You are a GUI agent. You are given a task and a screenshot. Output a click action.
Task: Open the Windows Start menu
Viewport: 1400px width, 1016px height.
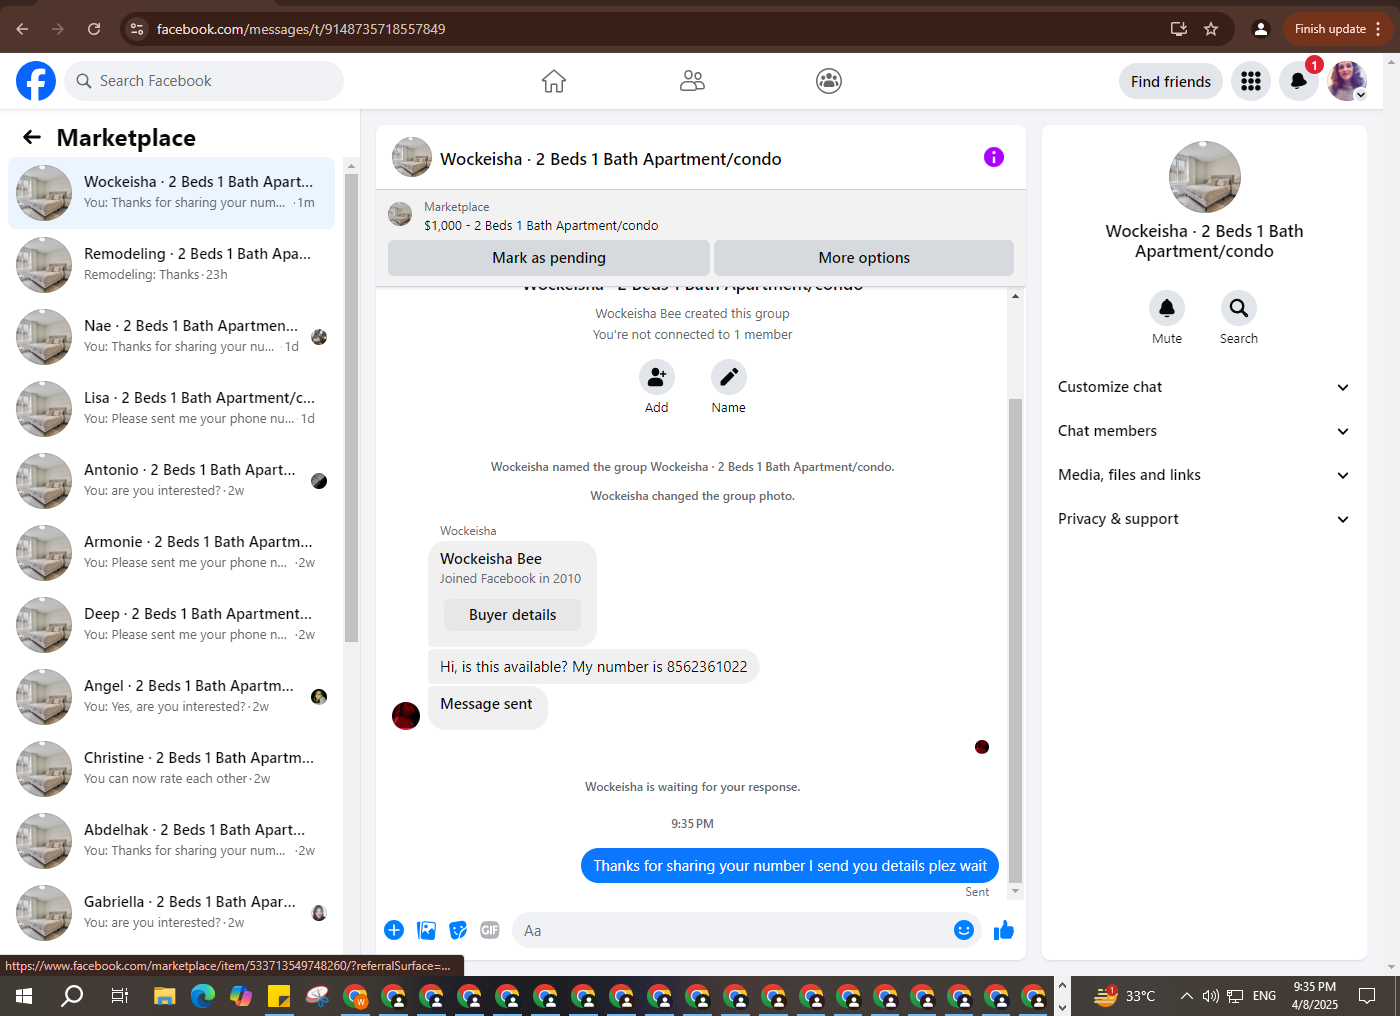[24, 996]
